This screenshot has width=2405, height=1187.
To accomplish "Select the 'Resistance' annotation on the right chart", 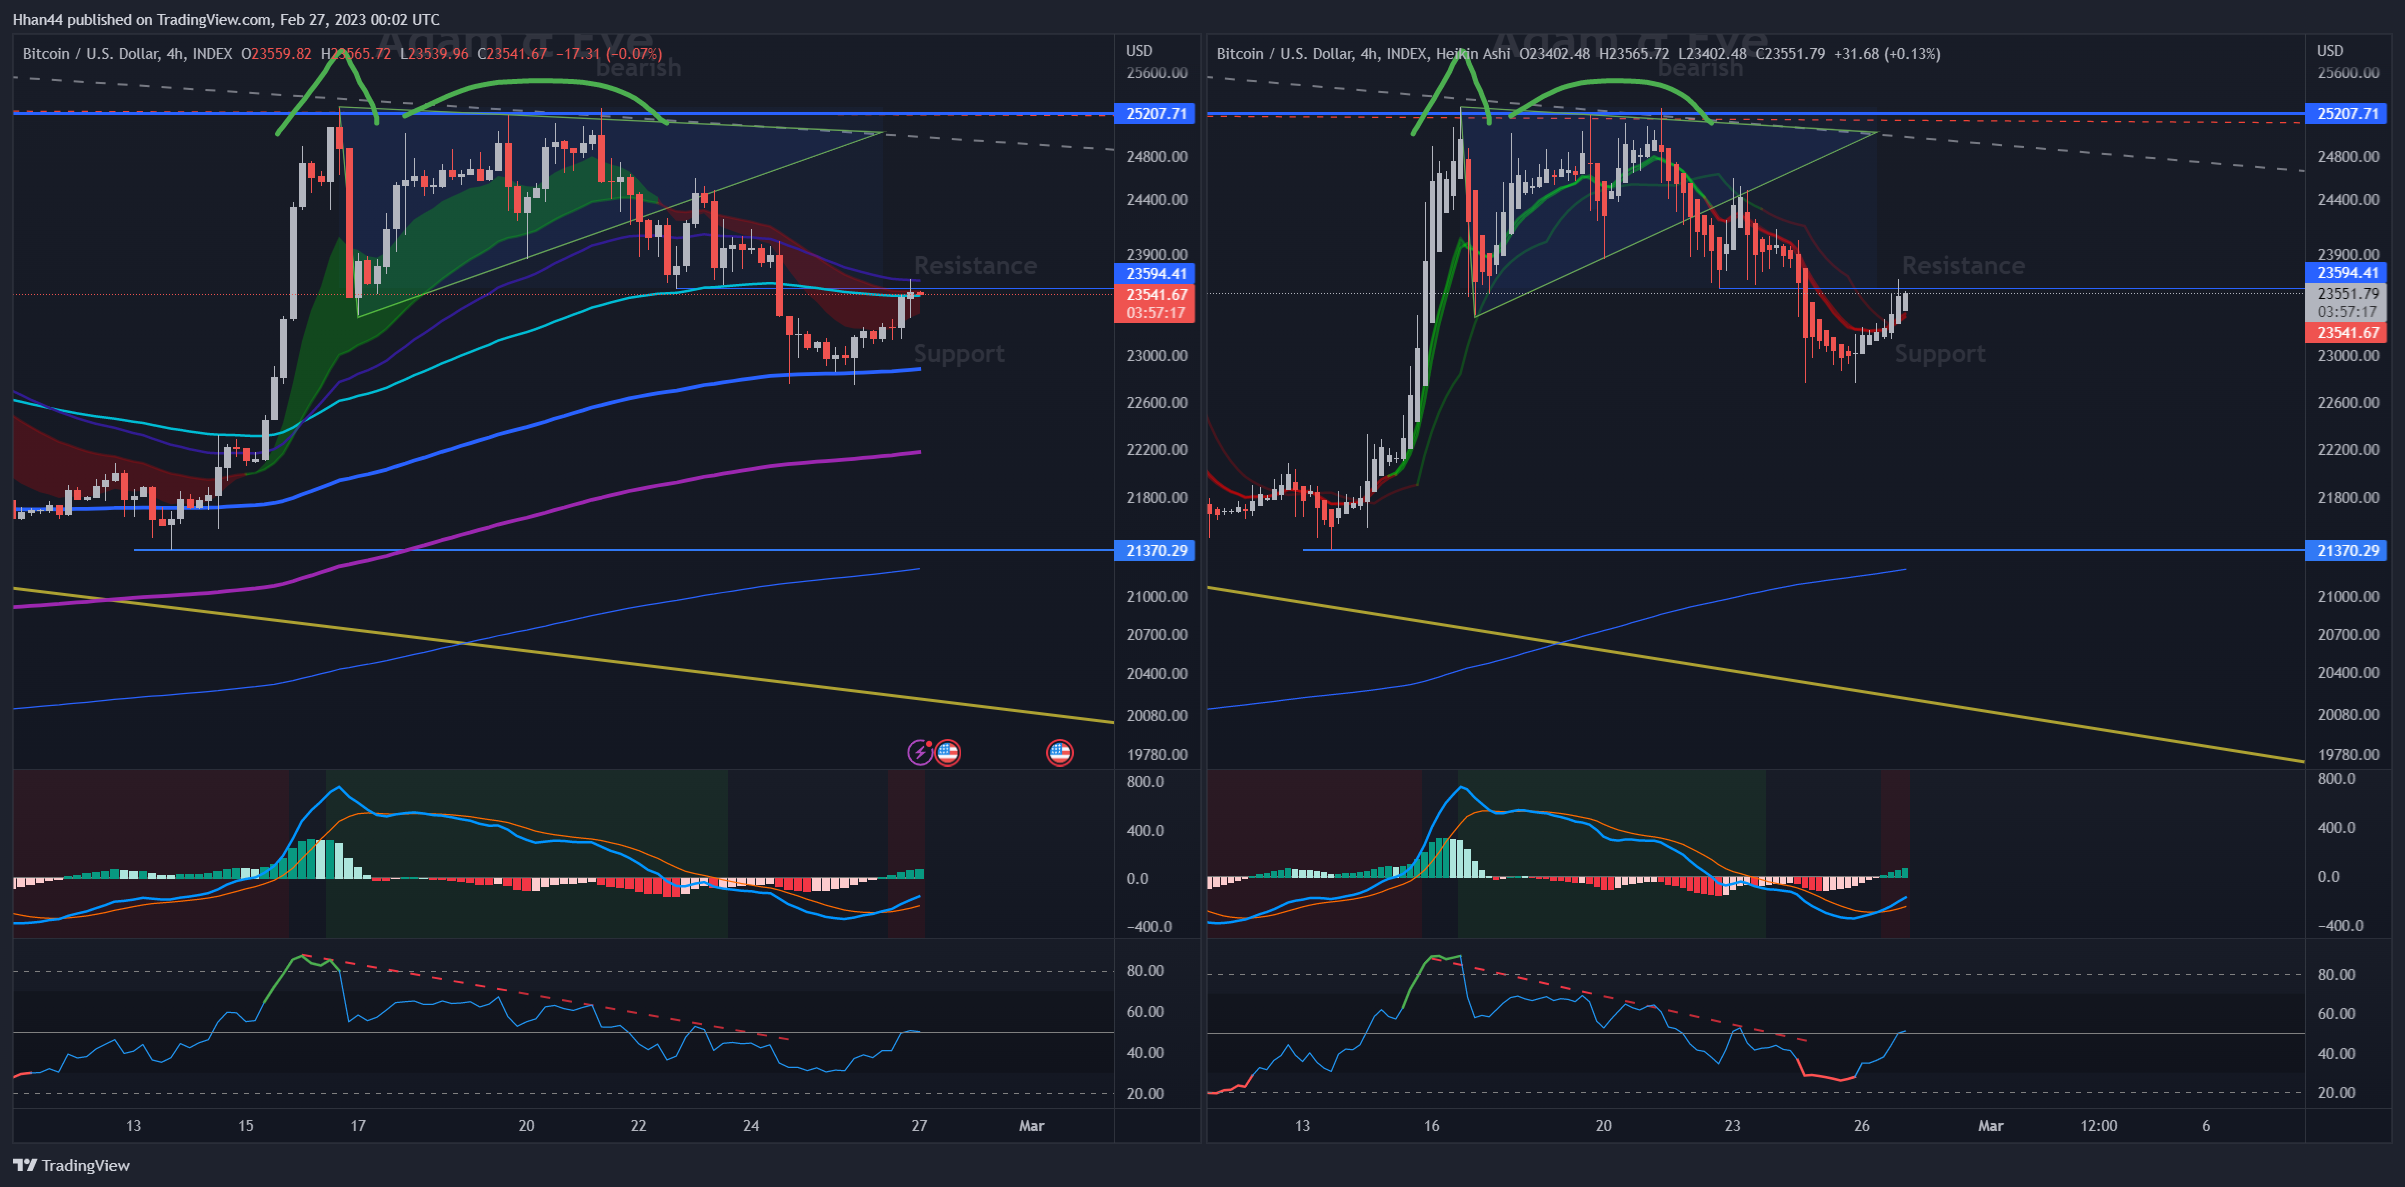I will pyautogui.click(x=1963, y=266).
